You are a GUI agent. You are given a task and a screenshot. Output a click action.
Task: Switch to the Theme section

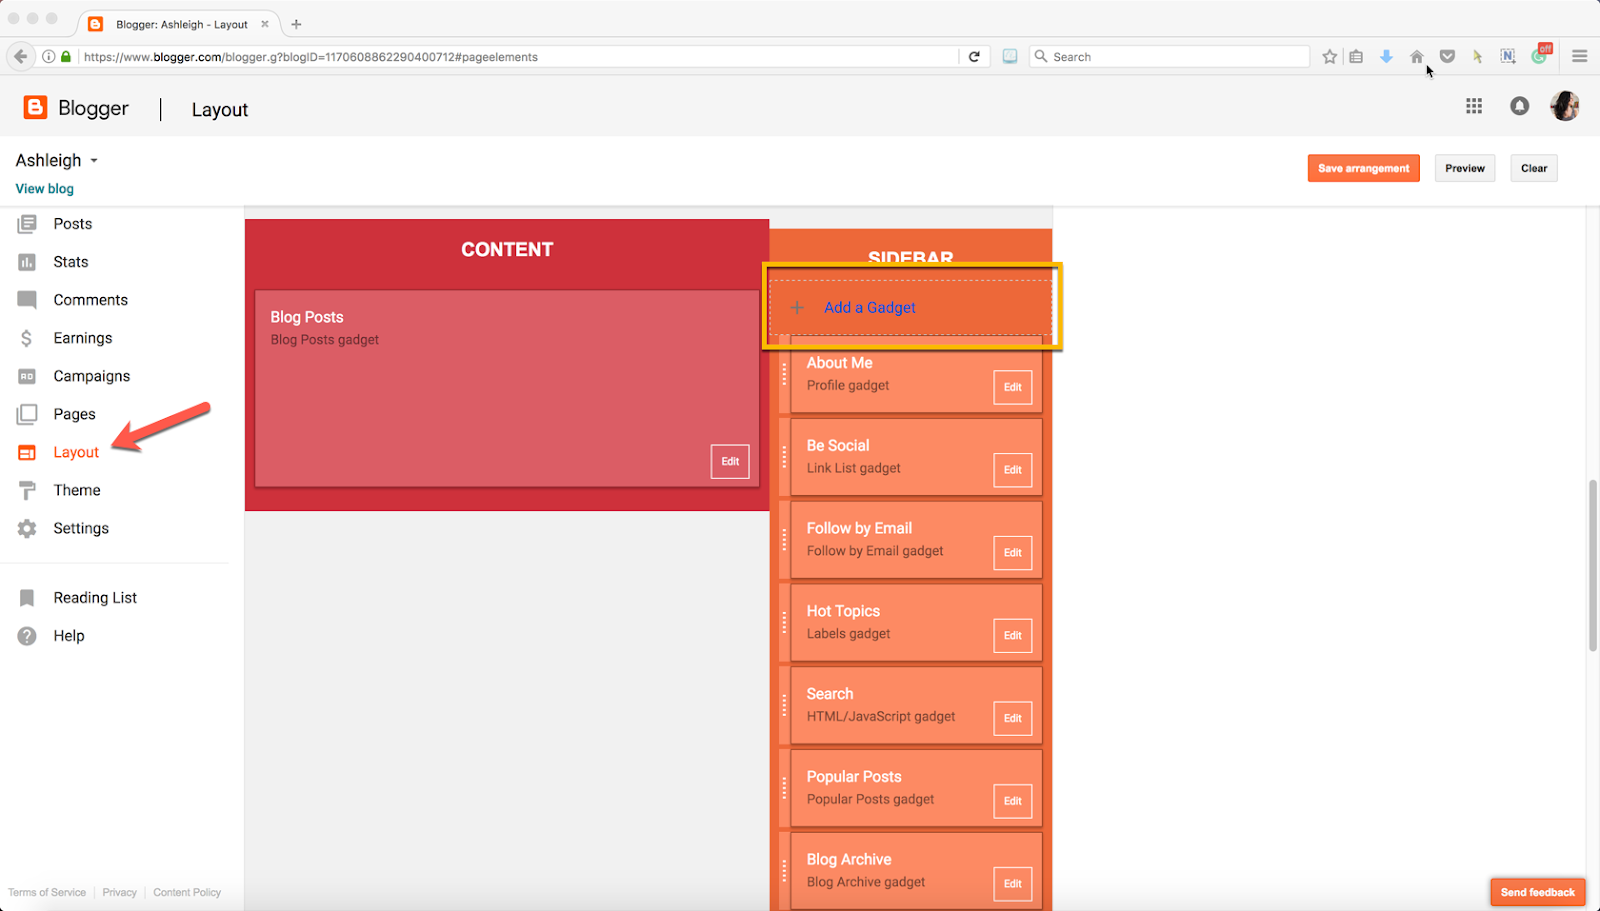[76, 489]
